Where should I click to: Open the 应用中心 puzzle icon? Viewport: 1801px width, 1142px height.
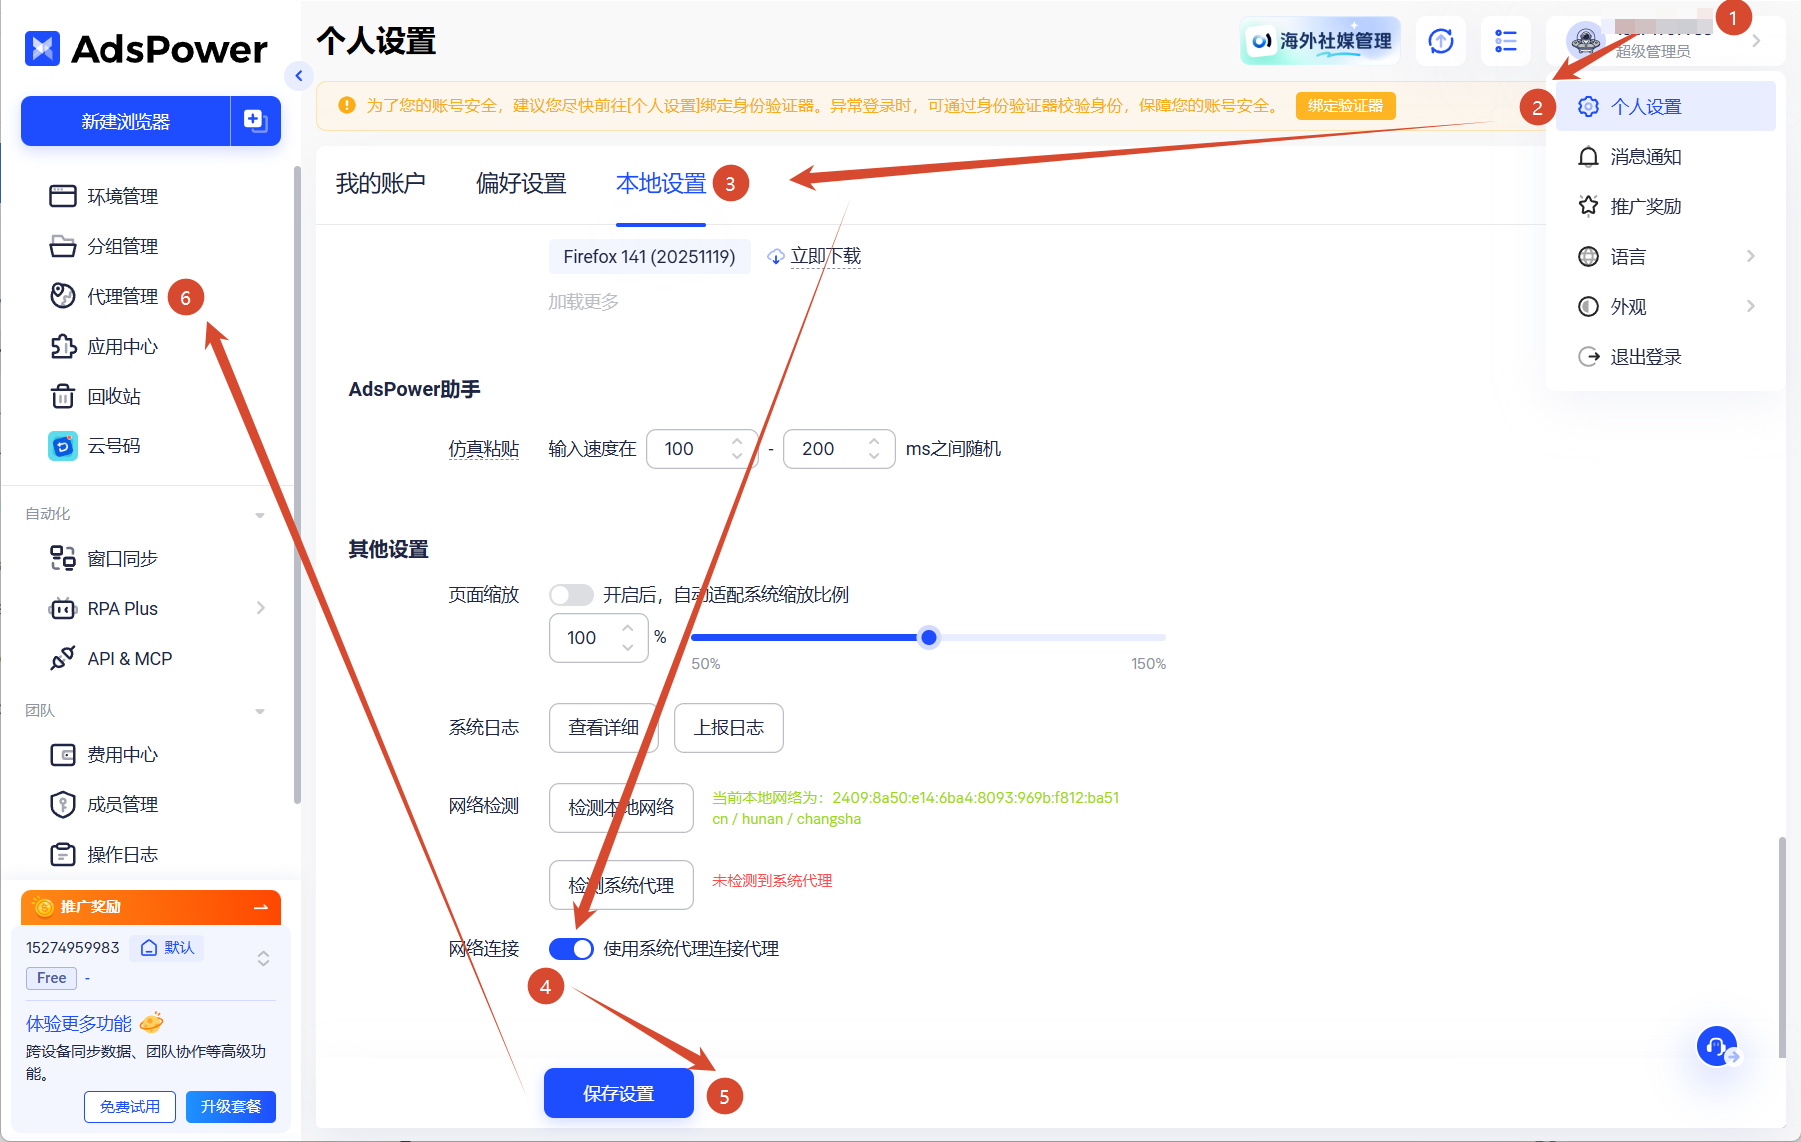[x=63, y=347]
